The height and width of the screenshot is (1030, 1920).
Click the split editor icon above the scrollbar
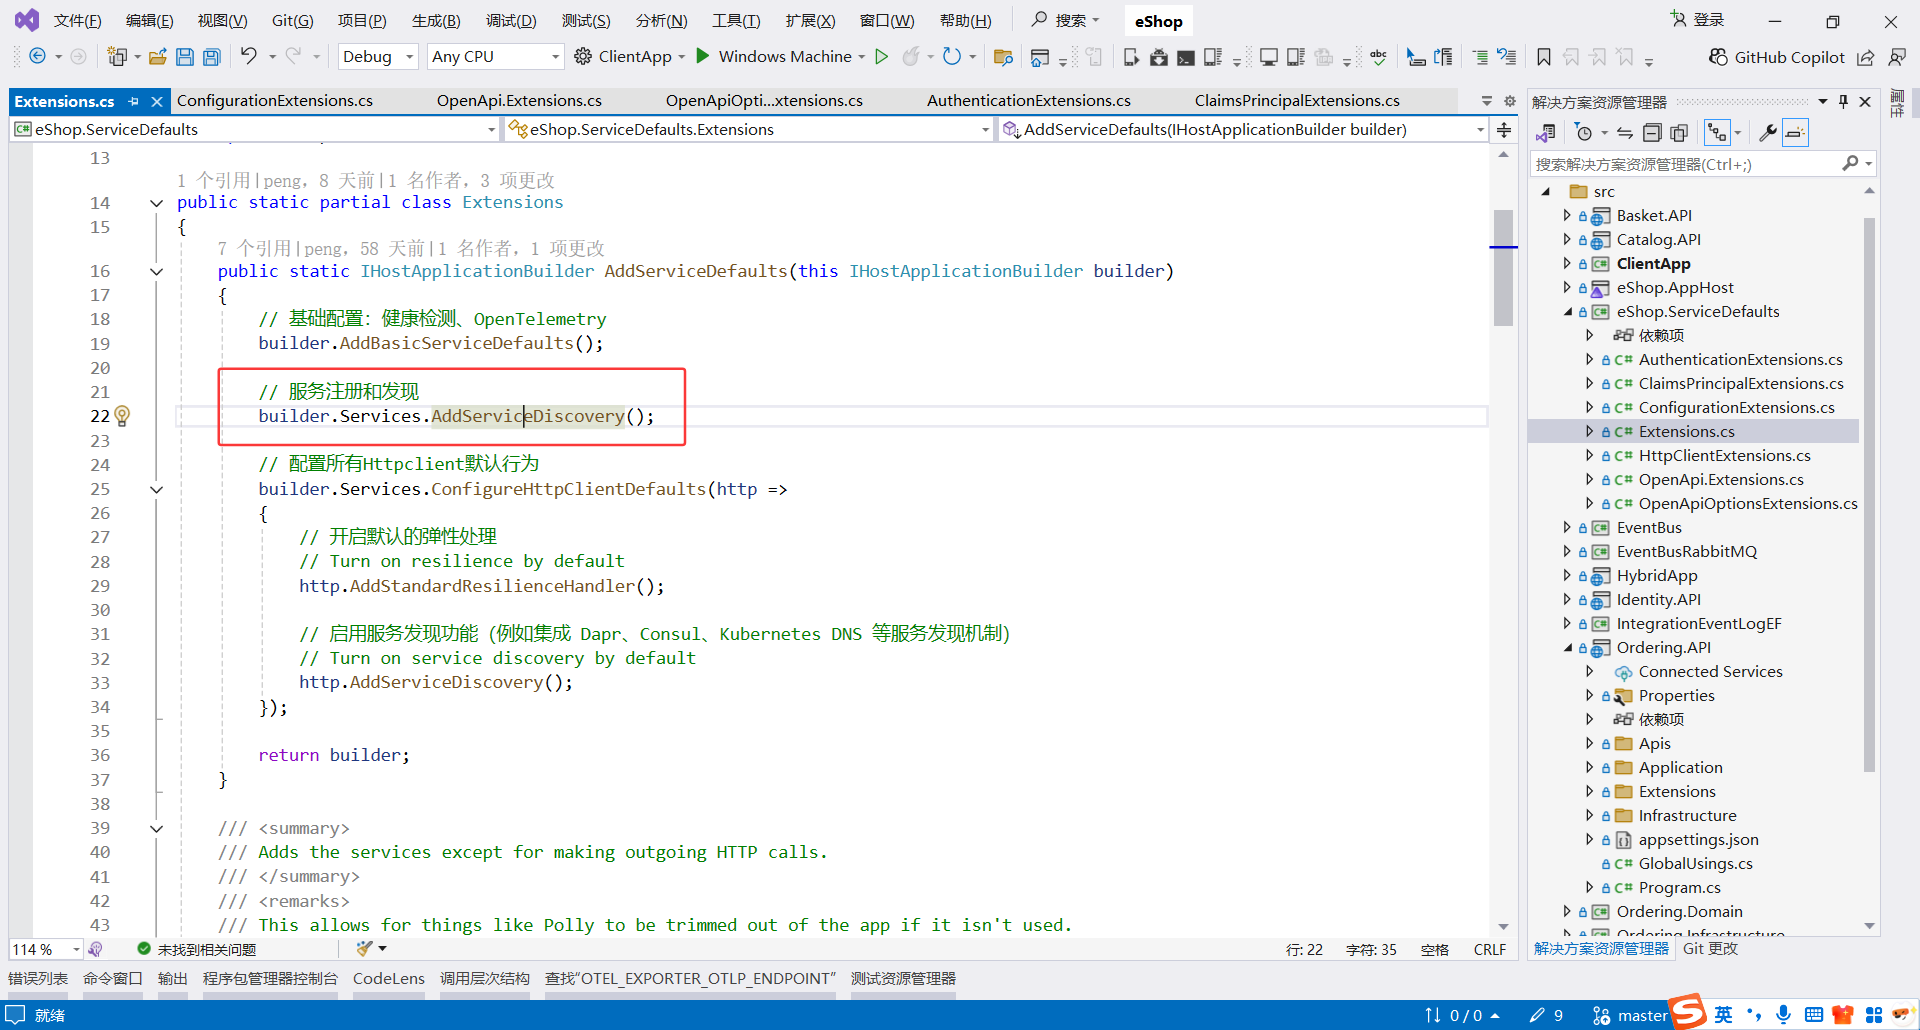[x=1504, y=130]
